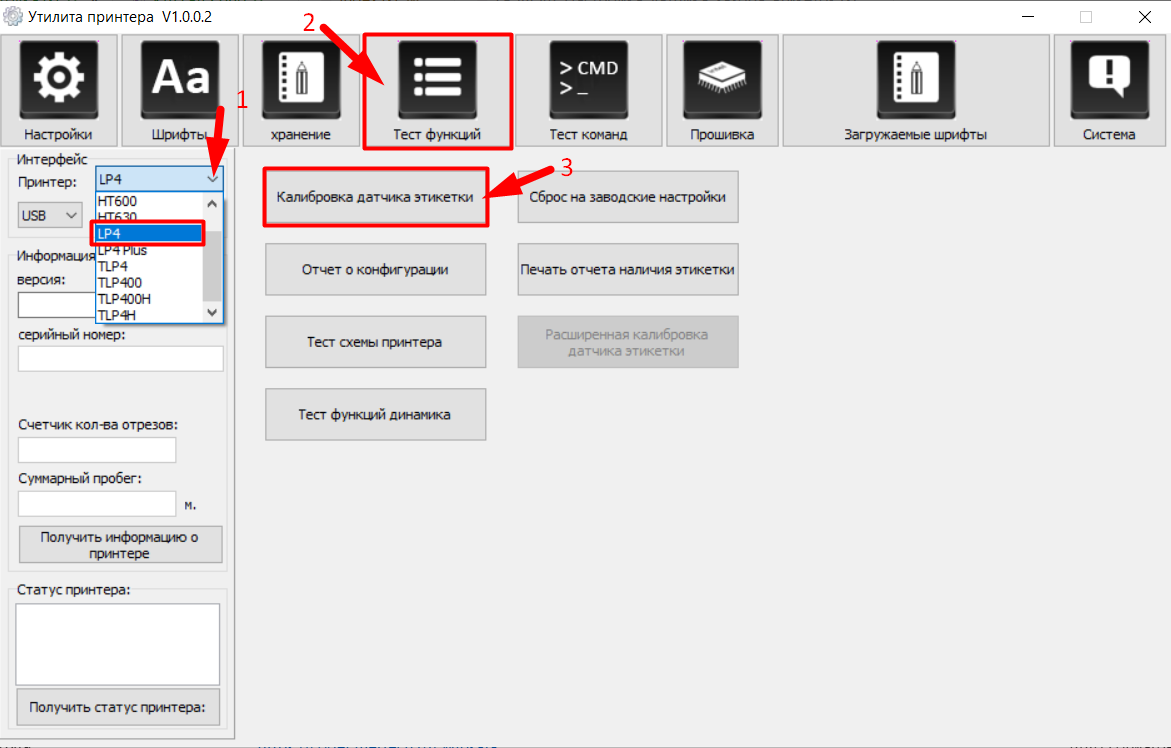Click Сброс на заводские настройки button
Viewport: 1171px width, 748px height.
click(x=627, y=197)
